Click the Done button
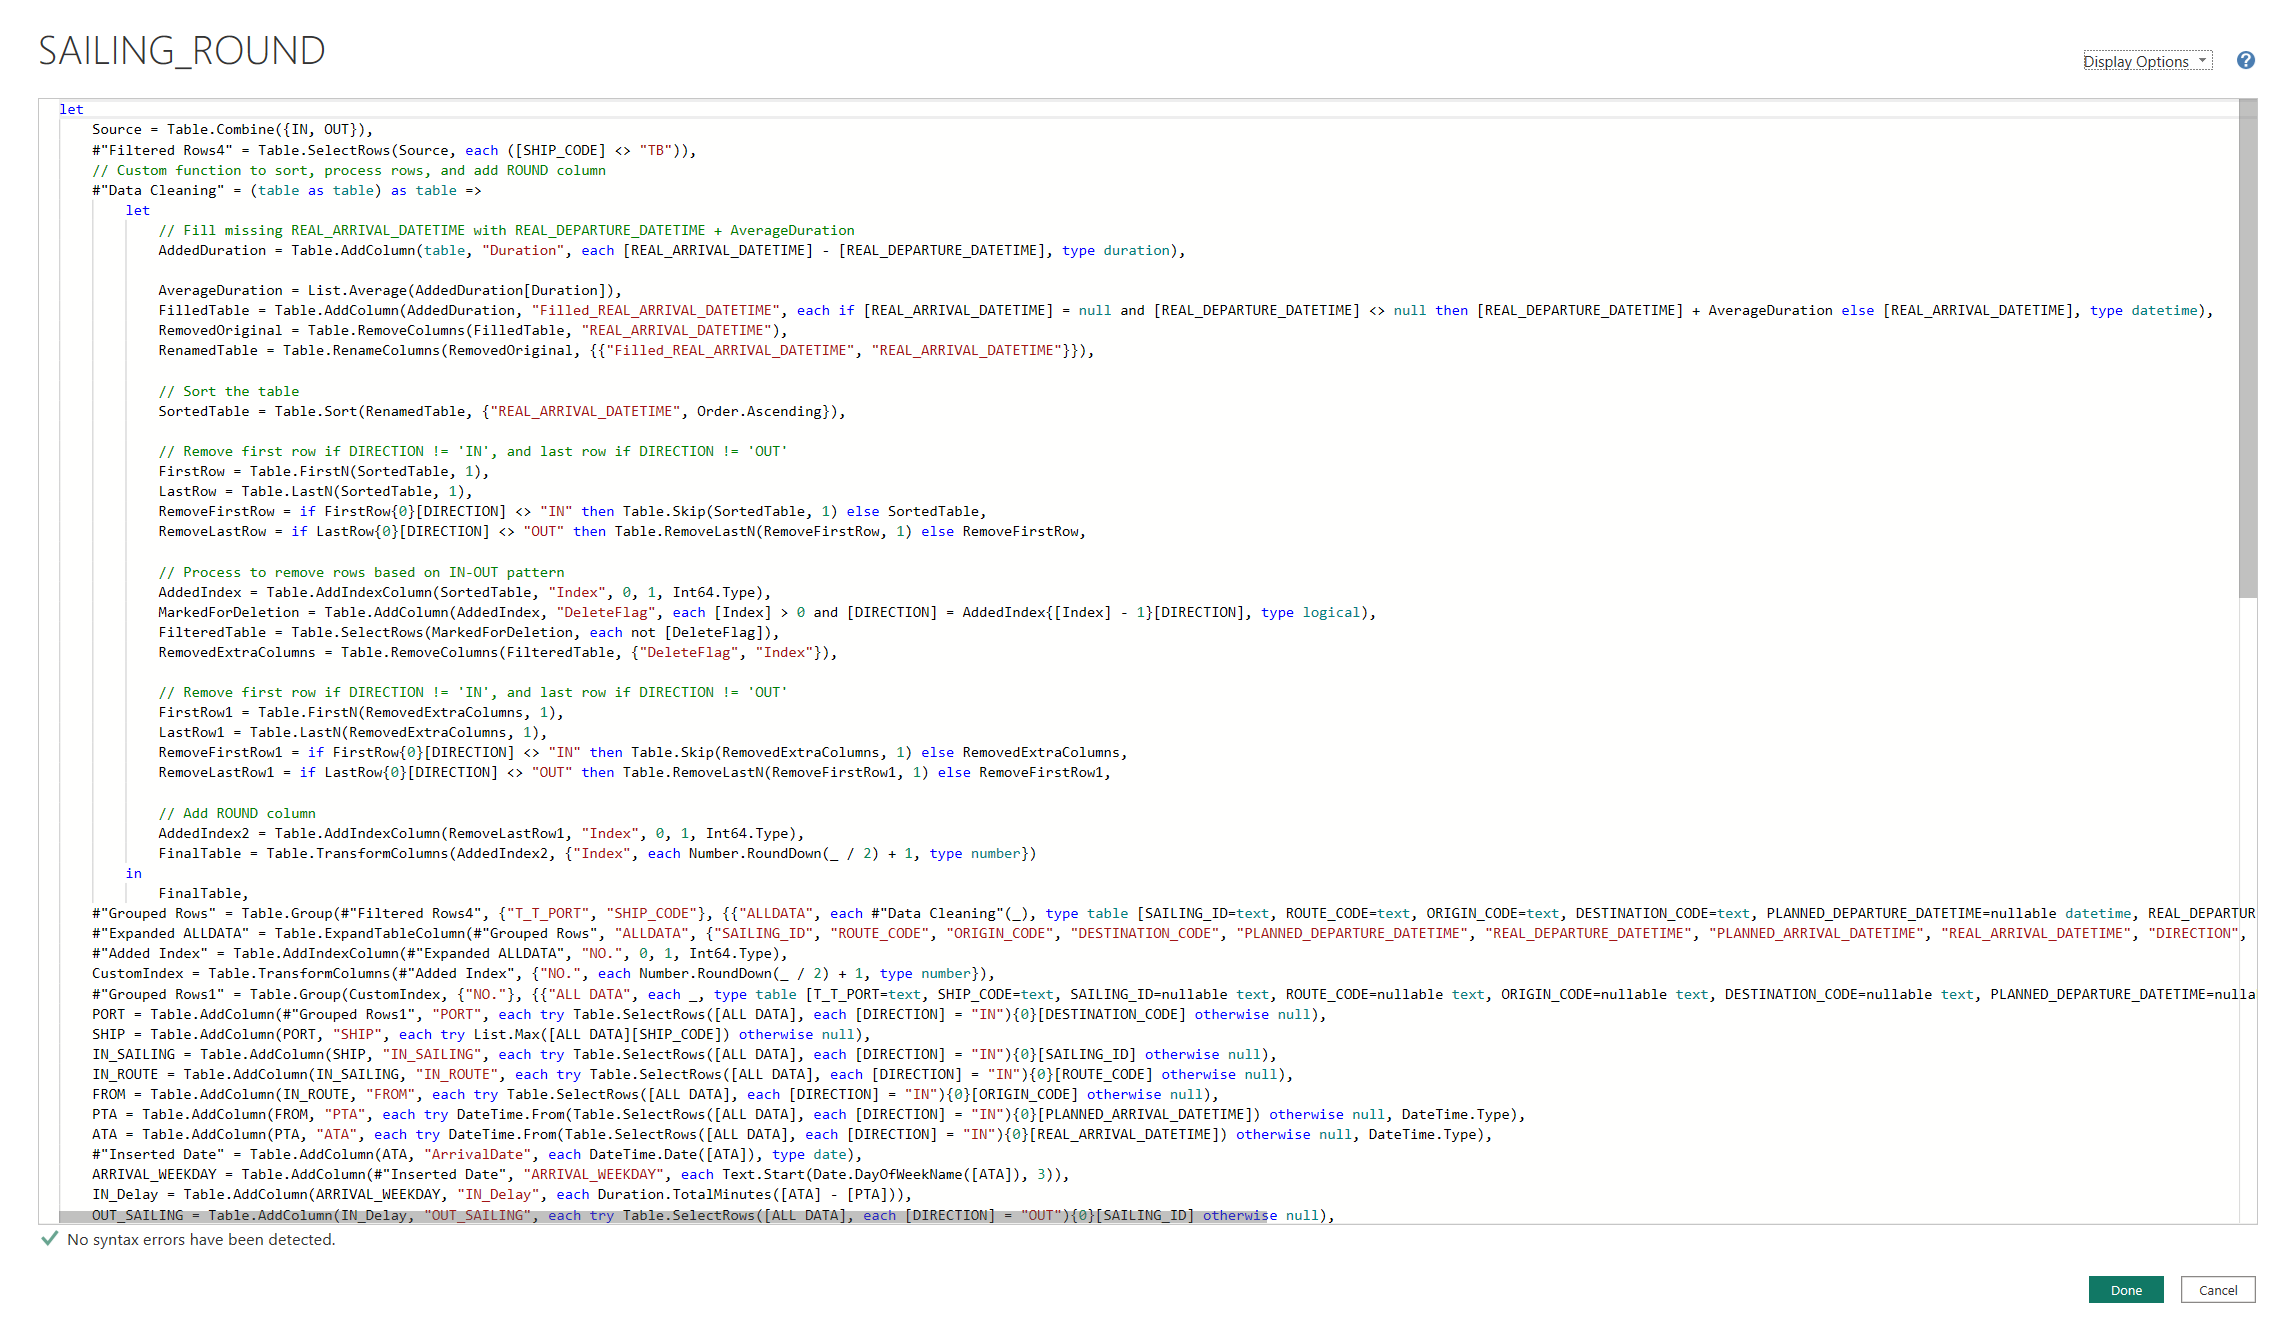This screenshot has height=1341, width=2292. (x=2125, y=1289)
